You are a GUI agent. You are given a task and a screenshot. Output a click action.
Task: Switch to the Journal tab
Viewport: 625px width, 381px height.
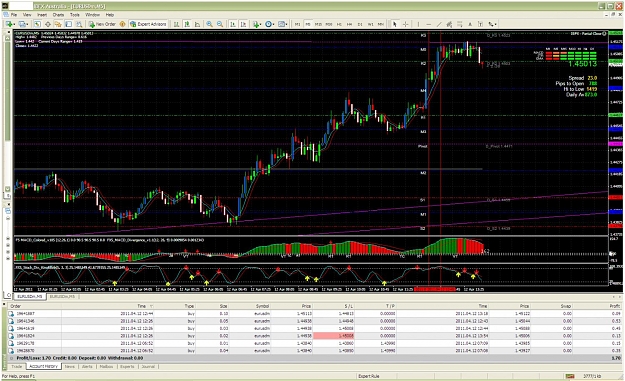pos(148,366)
